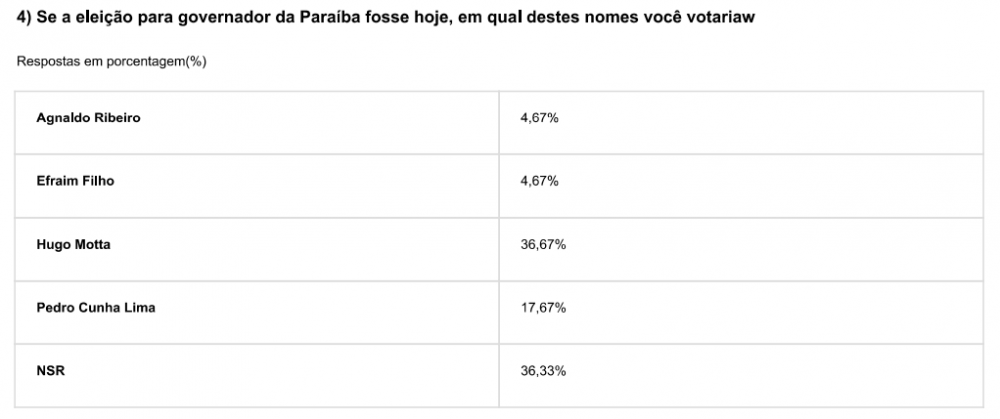1000x419 pixels.
Task: Click the word 'Filho' in second row
Action: 99,181
